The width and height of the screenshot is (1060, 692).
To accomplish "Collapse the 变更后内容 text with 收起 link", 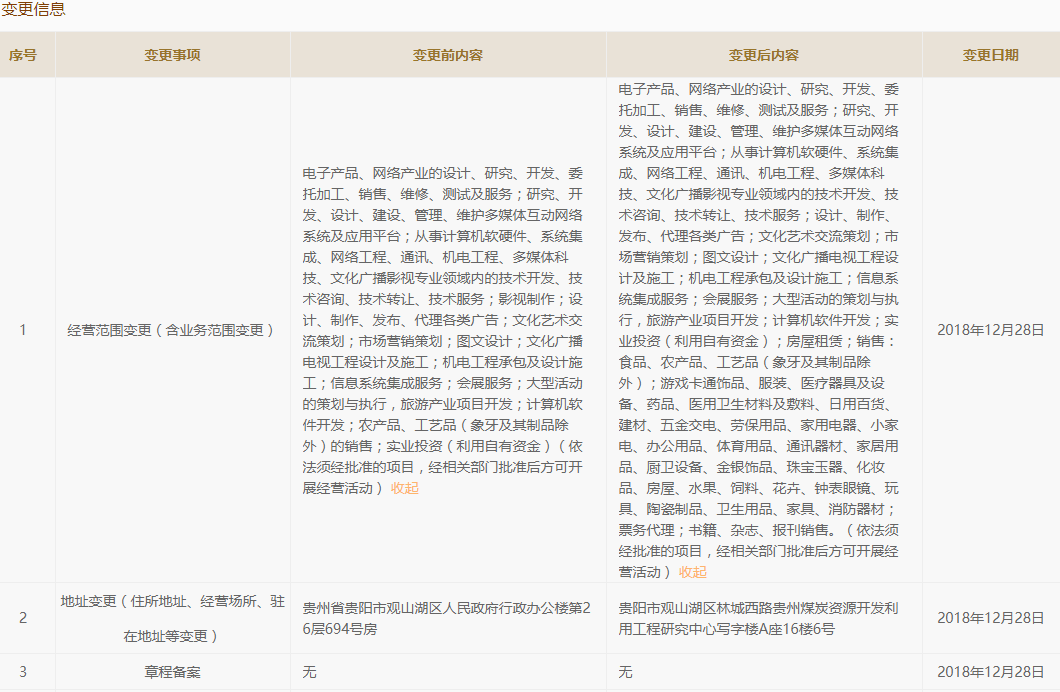I will (x=692, y=572).
